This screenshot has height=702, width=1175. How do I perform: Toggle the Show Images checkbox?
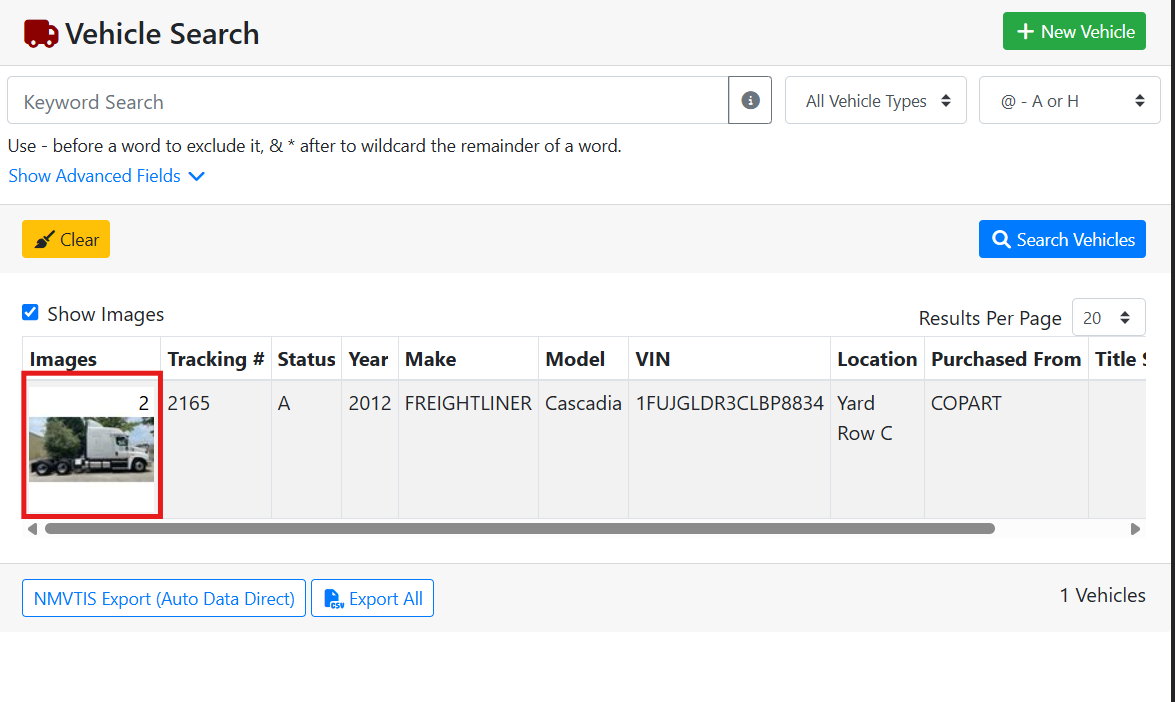pos(30,312)
